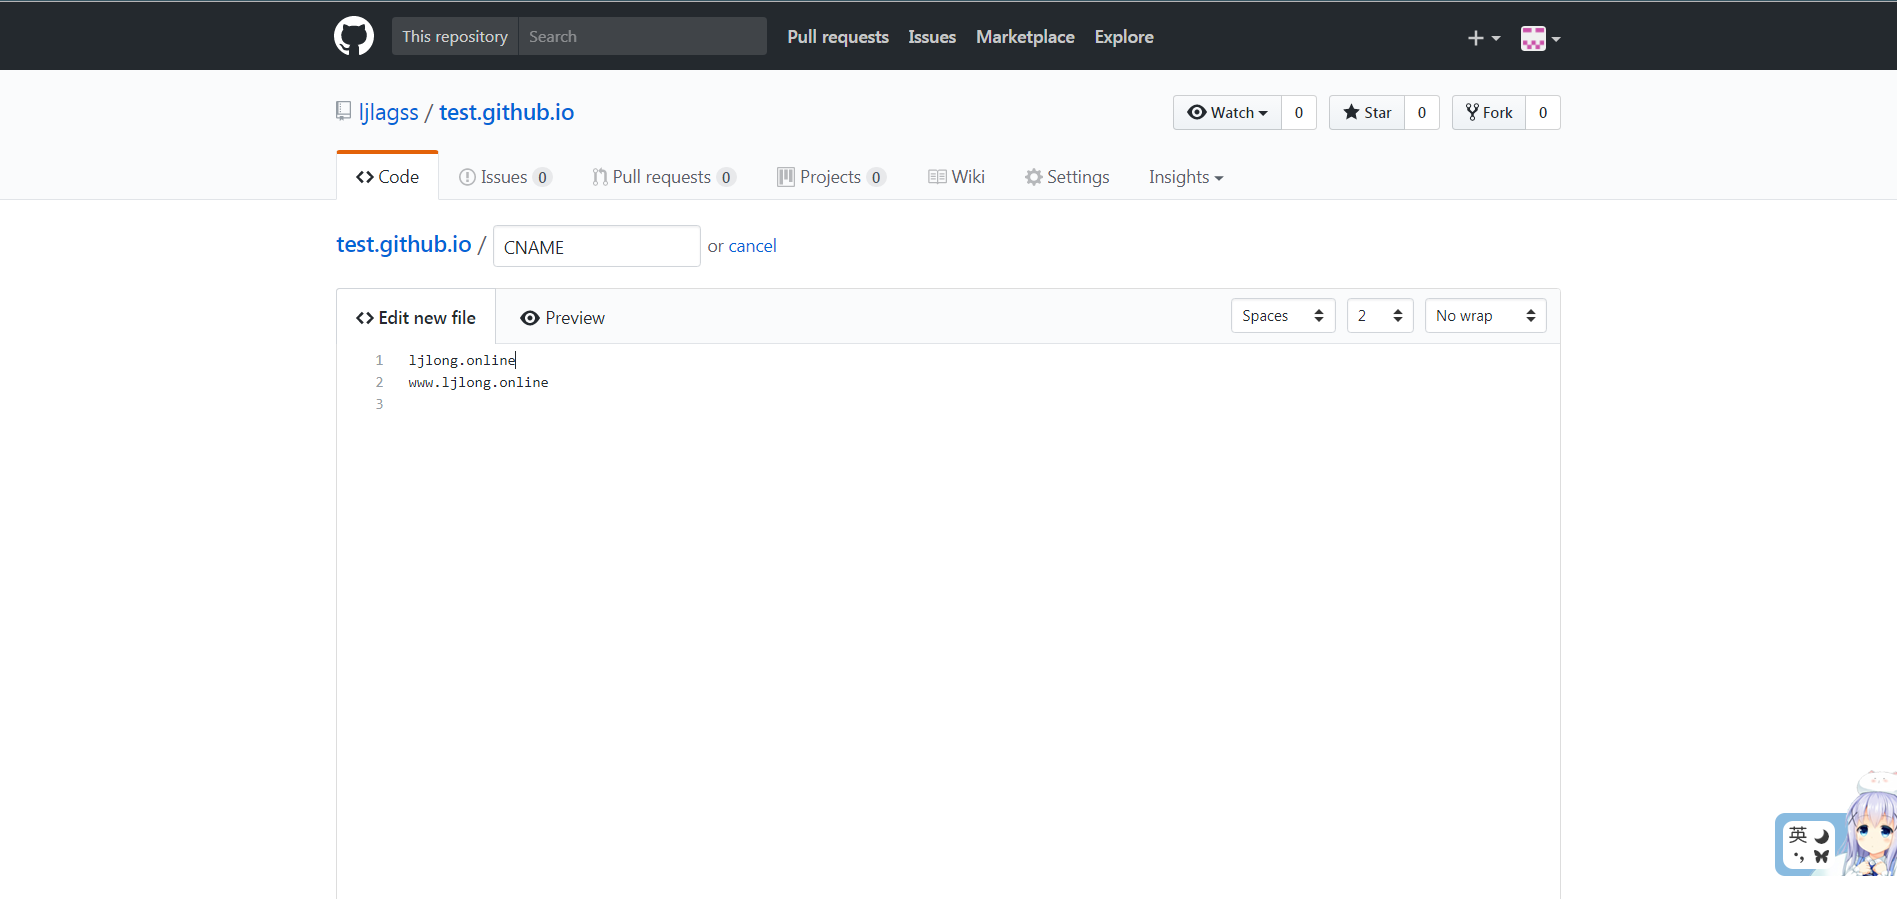Click empty line 3 in the editor

pyautogui.click(x=978, y=404)
